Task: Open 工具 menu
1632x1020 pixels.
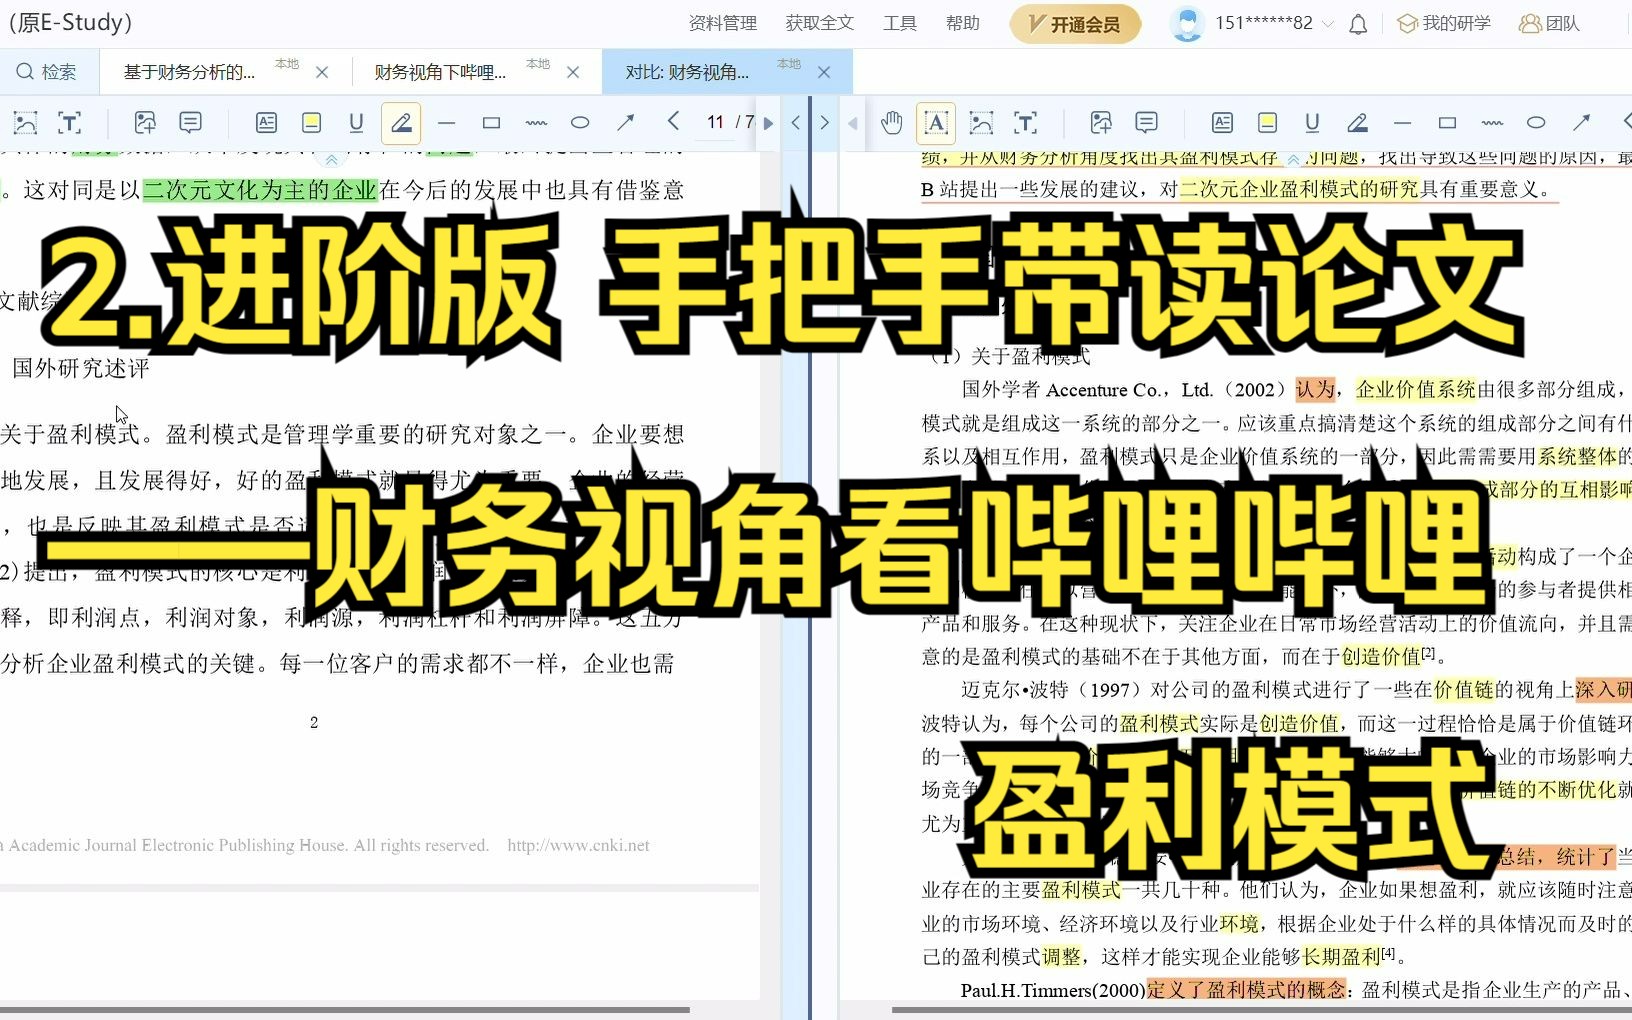Action: (900, 23)
